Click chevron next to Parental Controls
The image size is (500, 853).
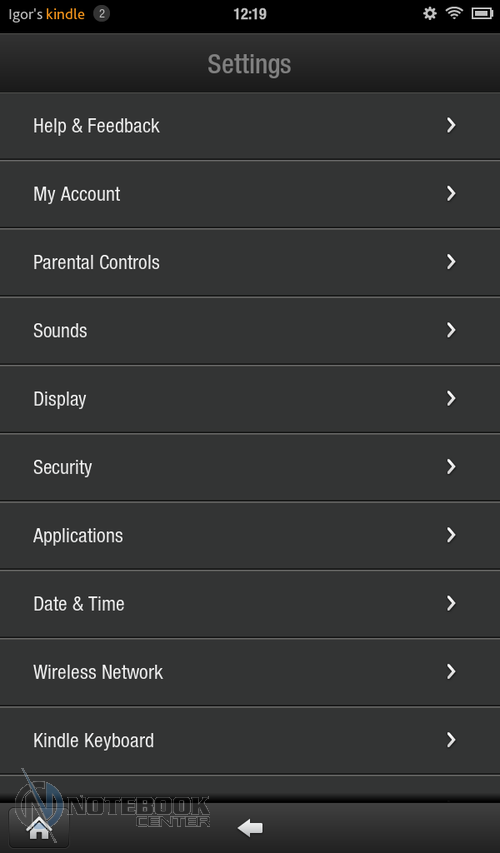(451, 262)
